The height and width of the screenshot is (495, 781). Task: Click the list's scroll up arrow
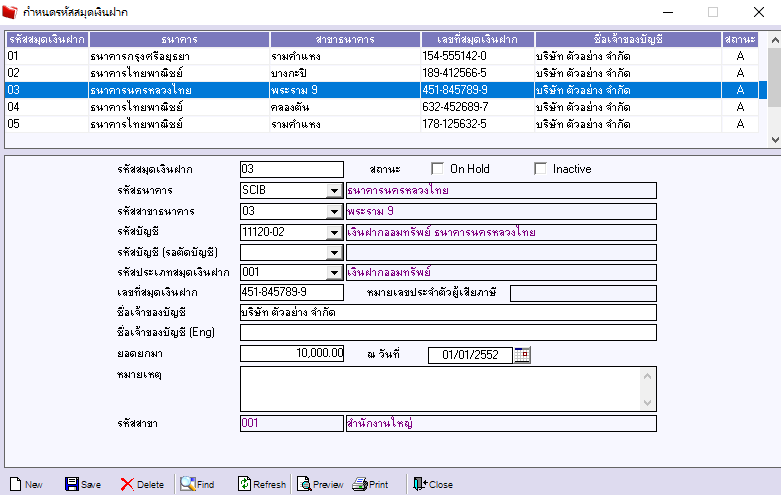[775, 40]
